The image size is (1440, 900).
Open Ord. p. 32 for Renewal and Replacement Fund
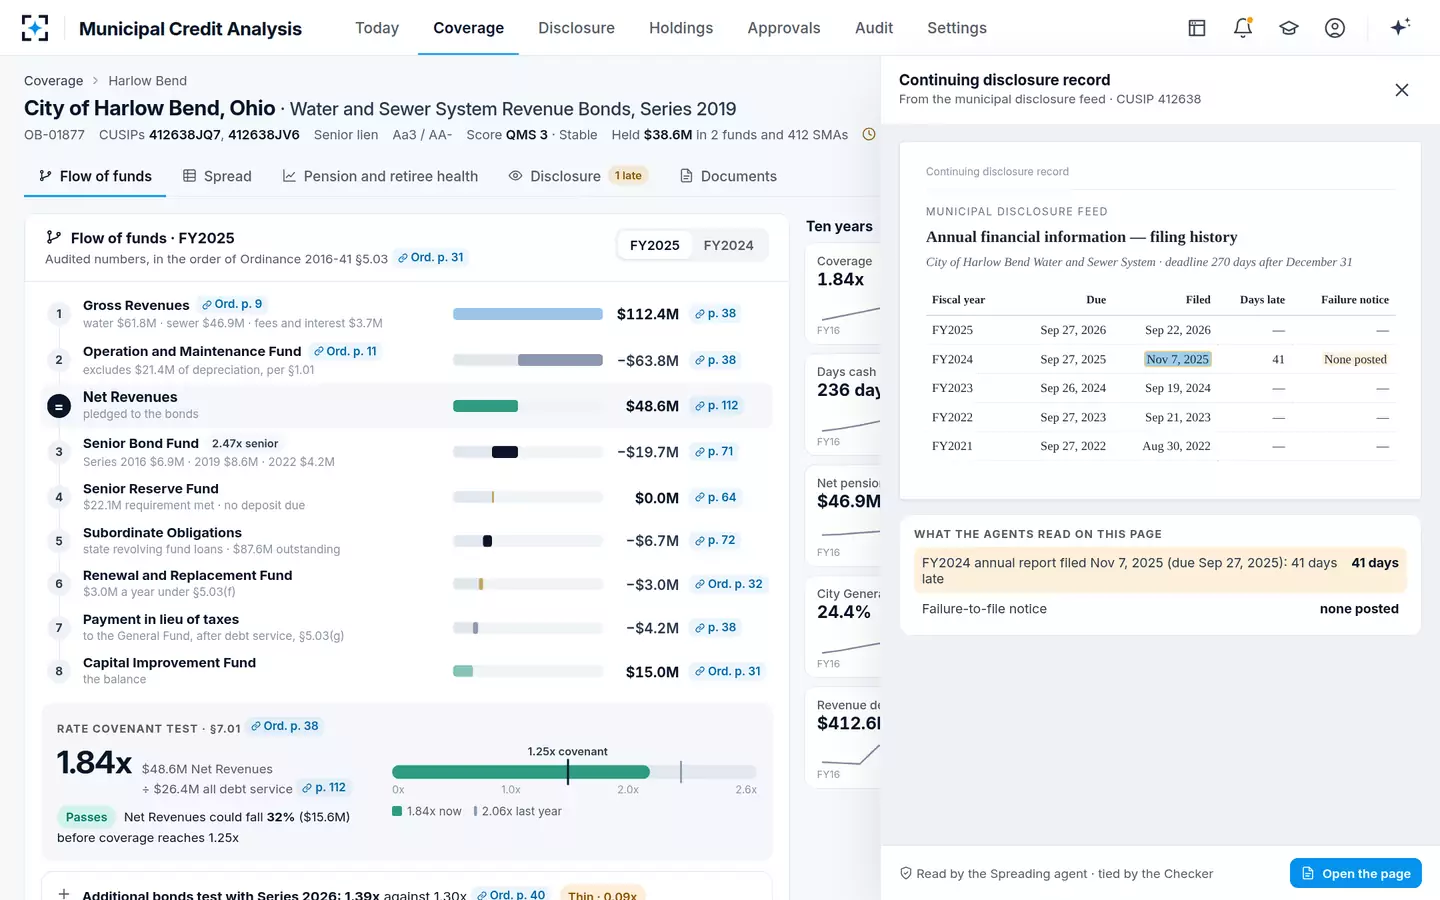[729, 584]
